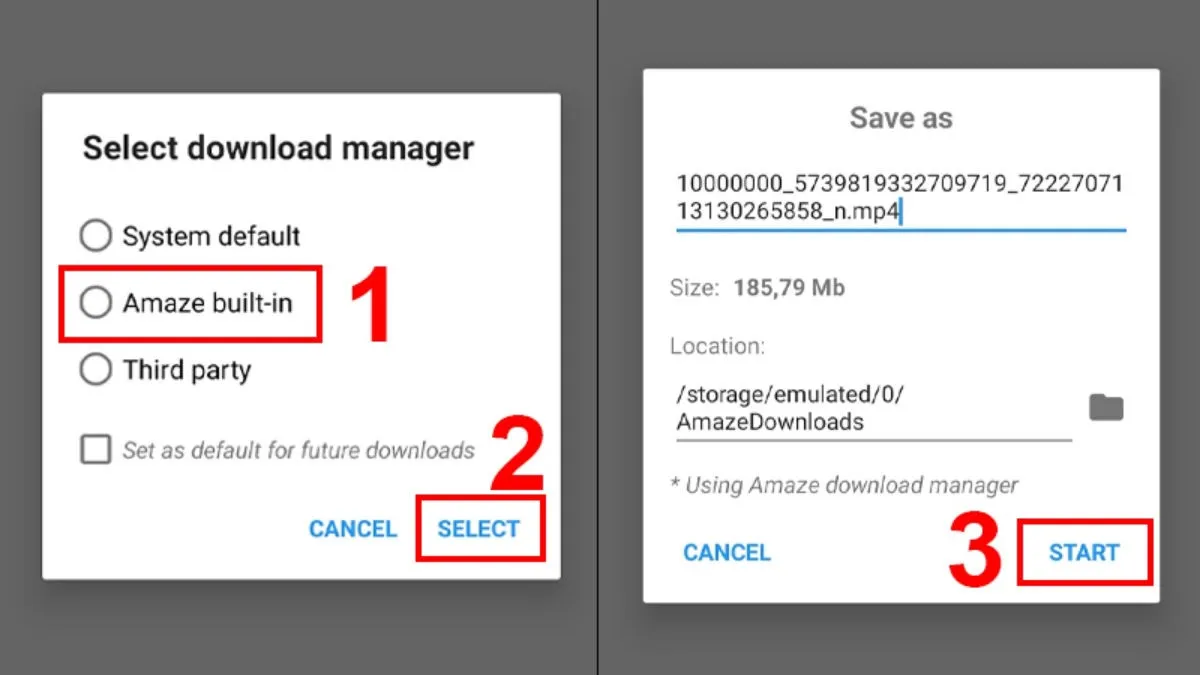Select the Third party radio button
This screenshot has width=1200, height=675.
[x=96, y=370]
